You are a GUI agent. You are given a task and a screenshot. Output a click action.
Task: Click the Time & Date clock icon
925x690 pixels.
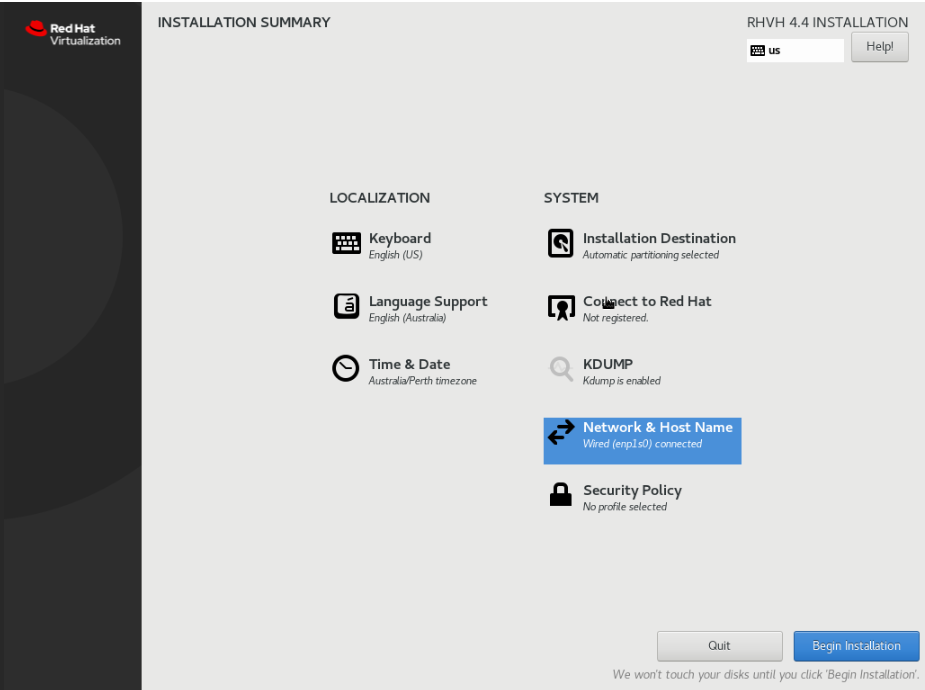[346, 369]
